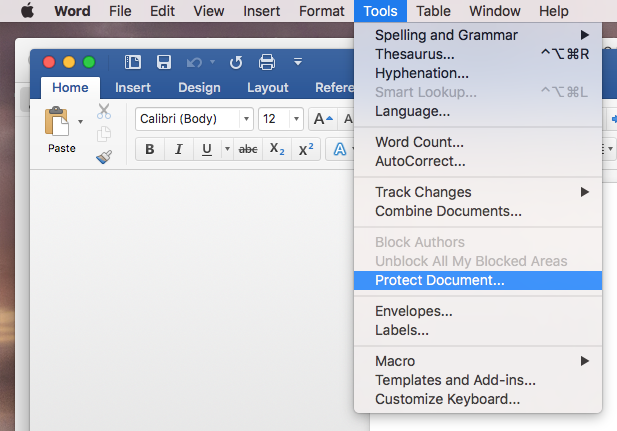617x431 pixels.
Task: Expand the Macro submenu
Action: [x=478, y=361]
